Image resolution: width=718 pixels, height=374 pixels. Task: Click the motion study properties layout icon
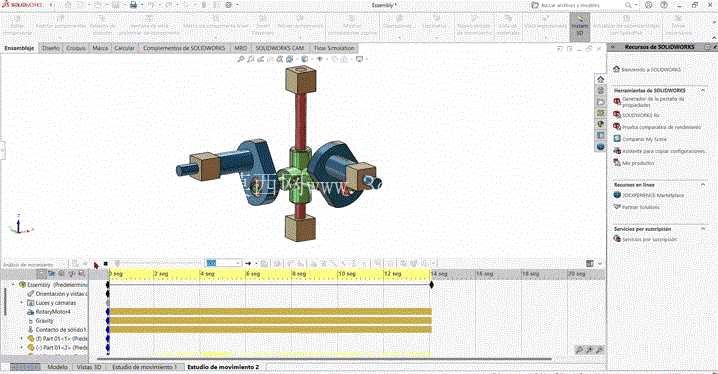tap(590, 263)
